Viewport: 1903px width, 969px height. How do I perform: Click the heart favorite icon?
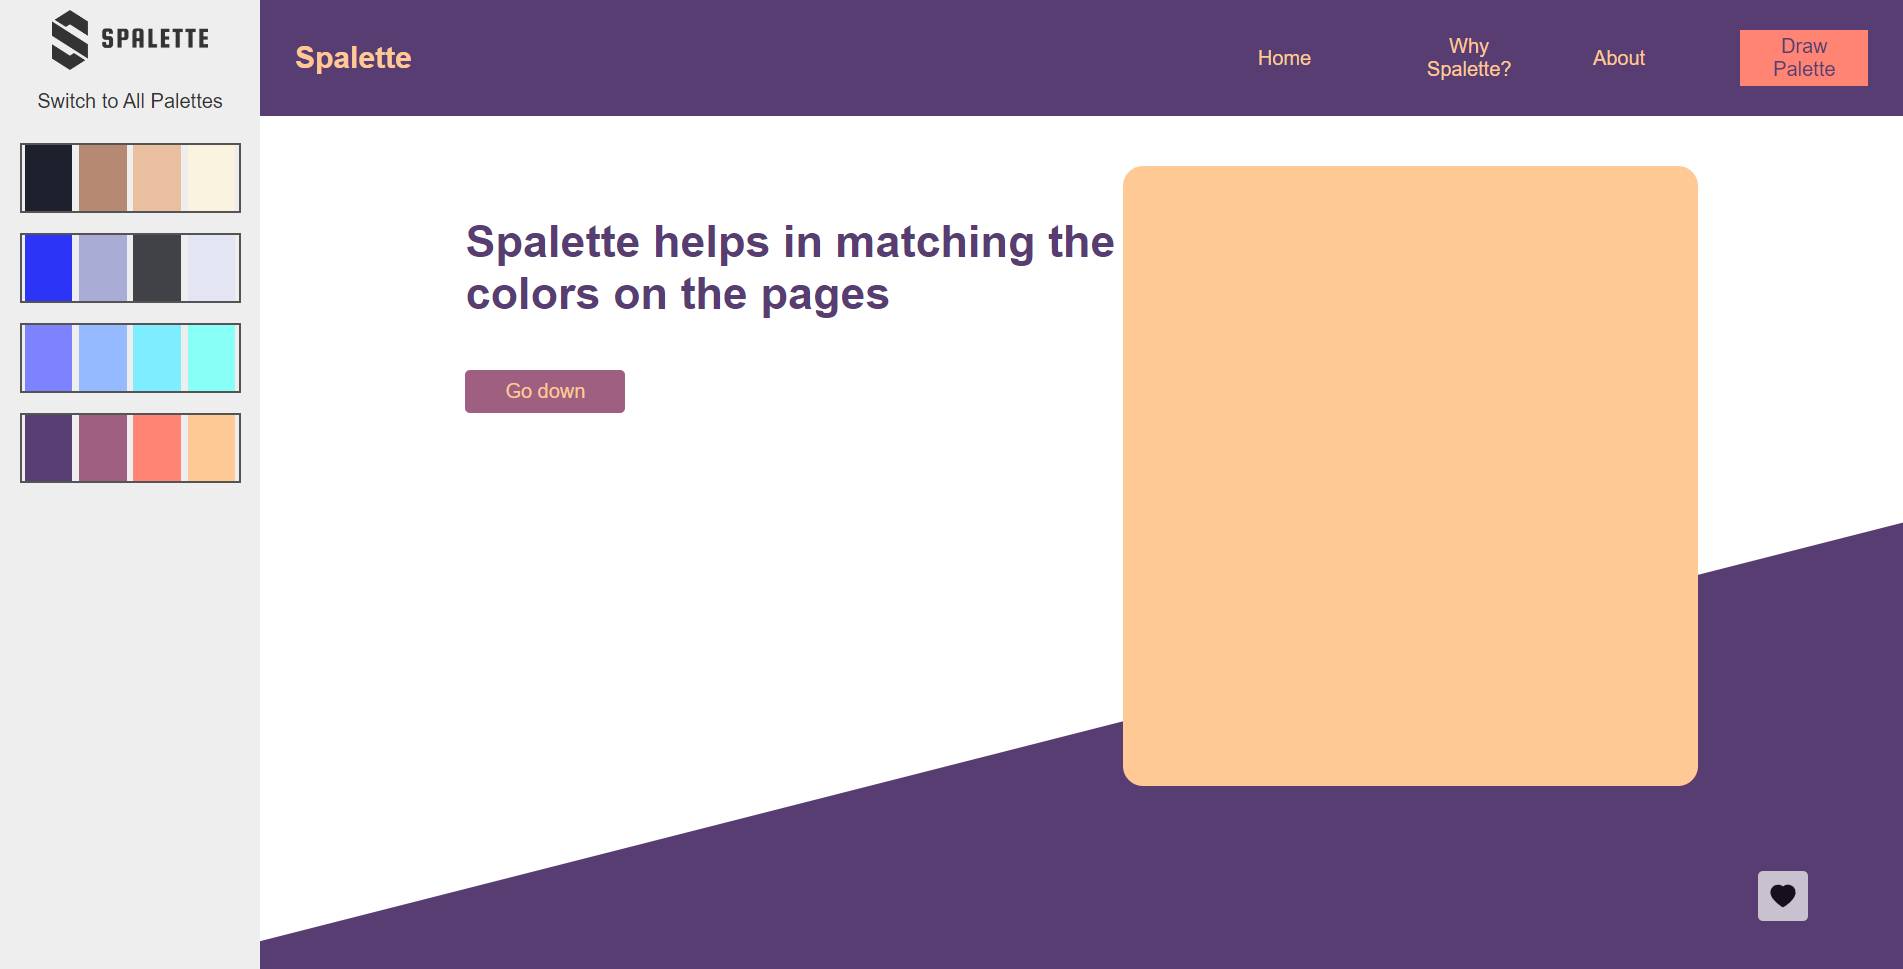[1782, 896]
